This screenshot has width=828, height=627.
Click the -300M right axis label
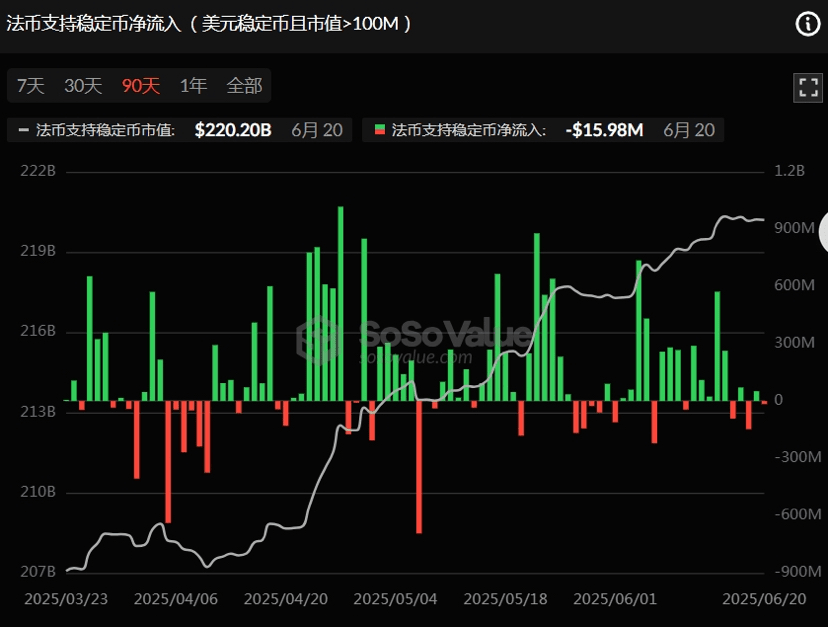coord(798,457)
